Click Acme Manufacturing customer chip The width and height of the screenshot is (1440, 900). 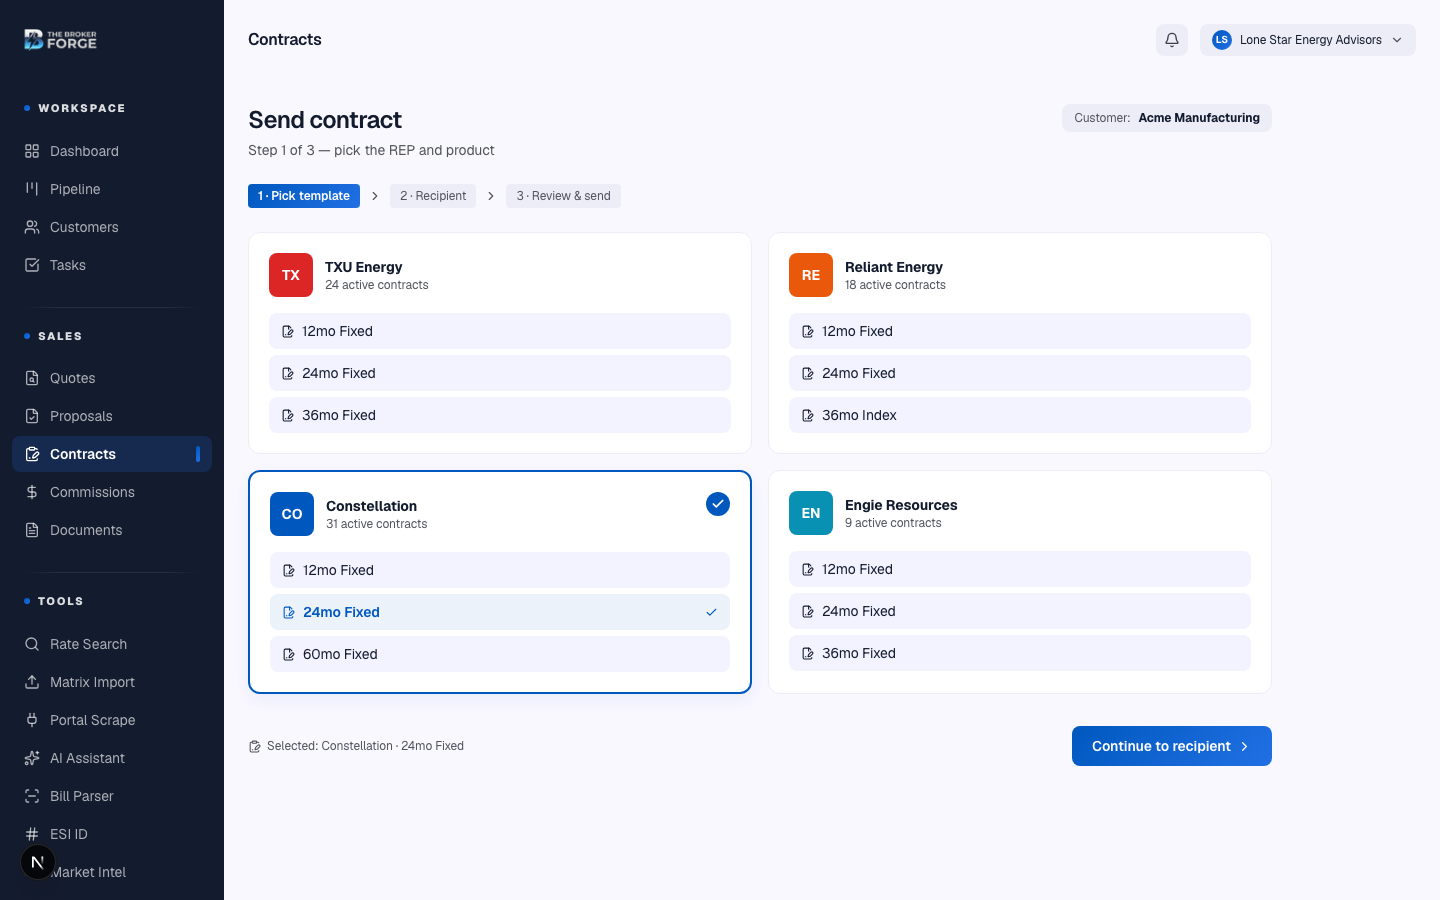pyautogui.click(x=1167, y=118)
